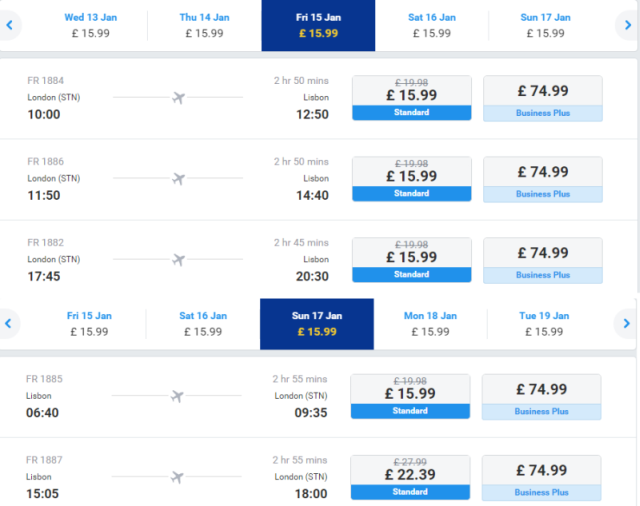640x506 pixels.
Task: Select Standard fare for 06:40 Lisbon departure
Action: click(410, 396)
